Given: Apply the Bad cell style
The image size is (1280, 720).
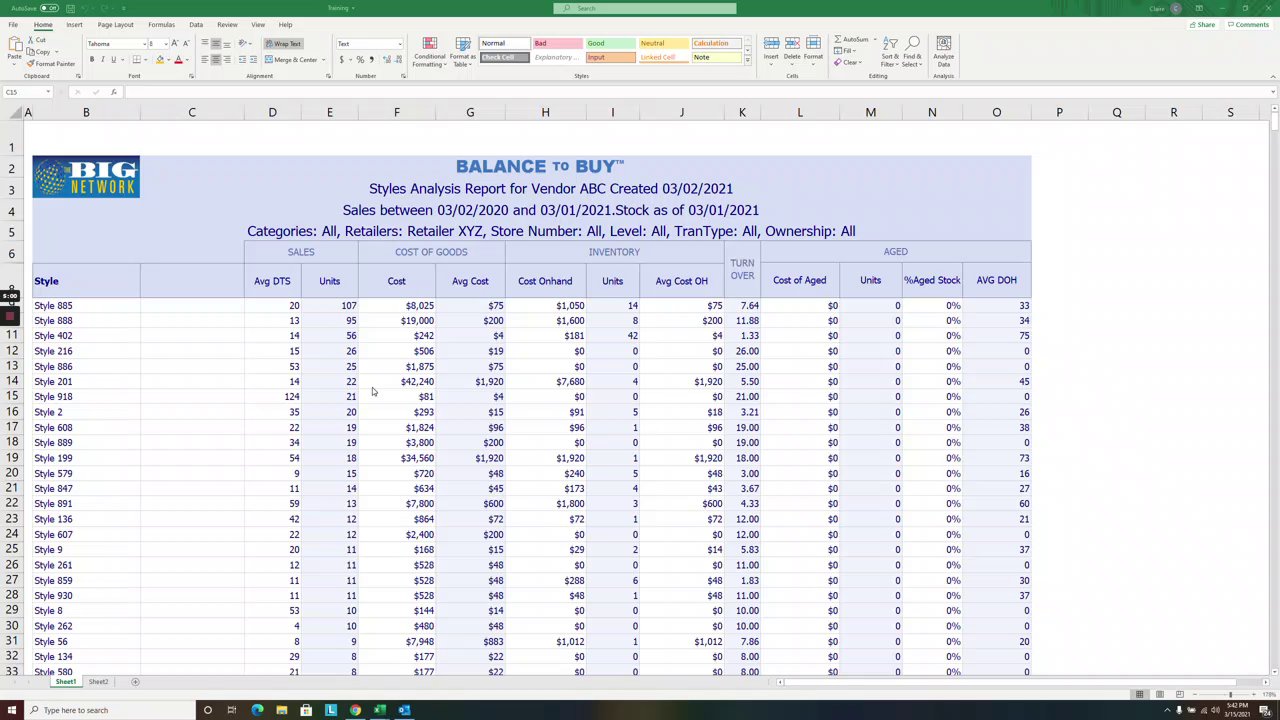Looking at the screenshot, I should tap(557, 44).
